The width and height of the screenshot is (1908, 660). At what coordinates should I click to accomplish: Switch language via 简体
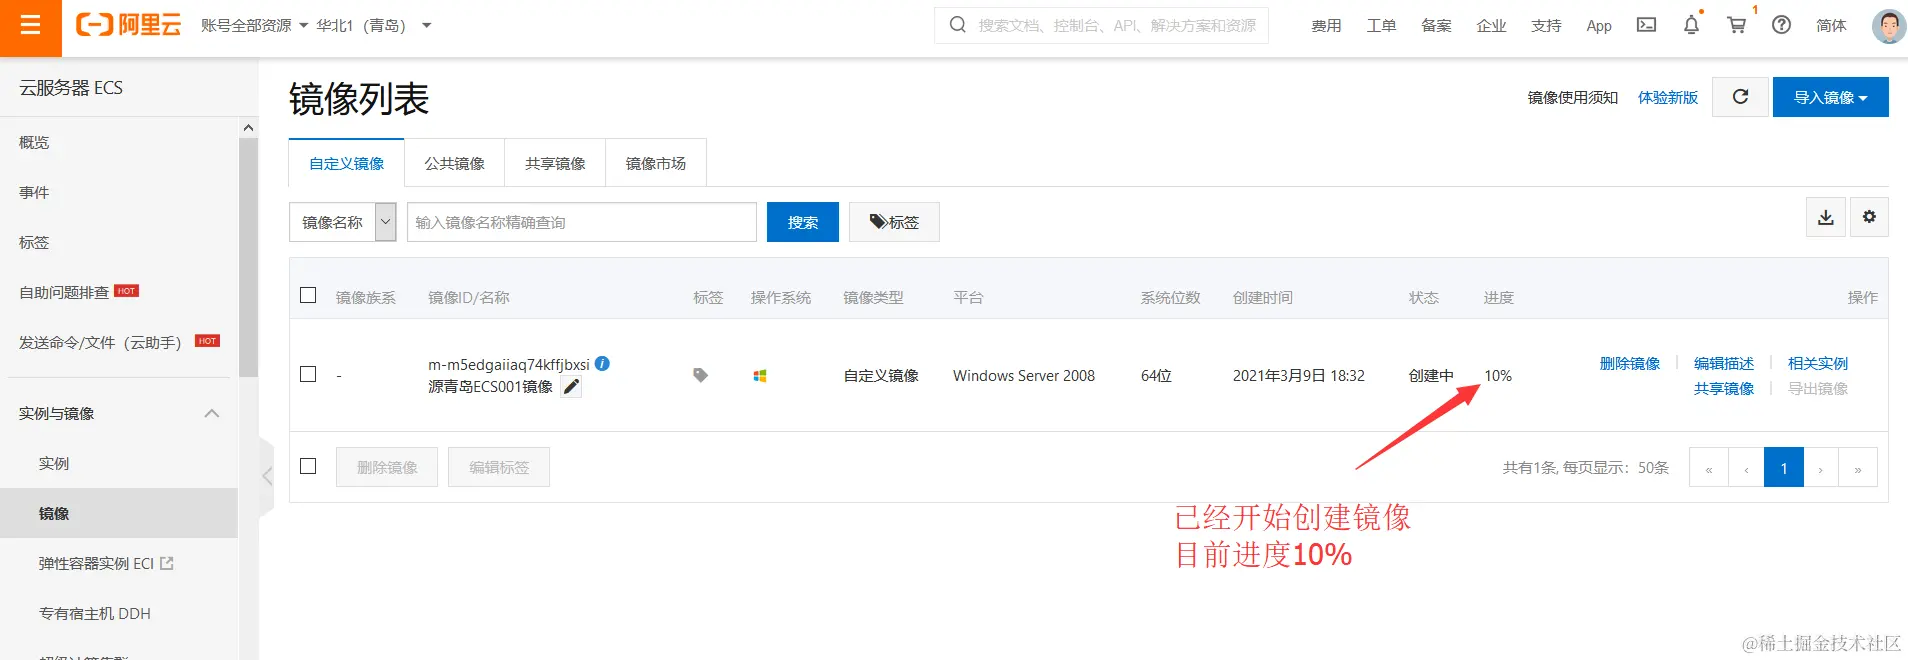pos(1831,26)
